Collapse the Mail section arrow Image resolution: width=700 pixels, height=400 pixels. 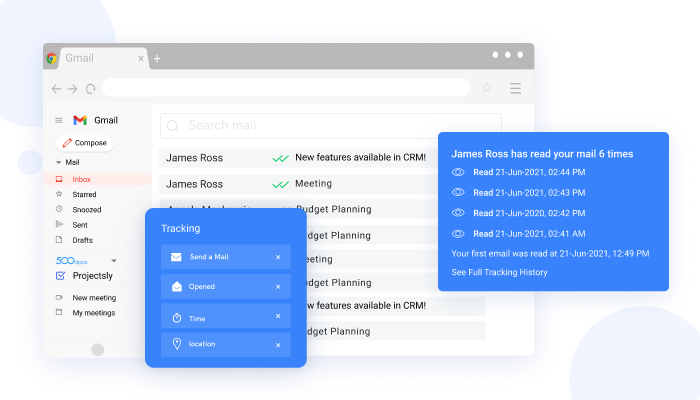coord(58,162)
